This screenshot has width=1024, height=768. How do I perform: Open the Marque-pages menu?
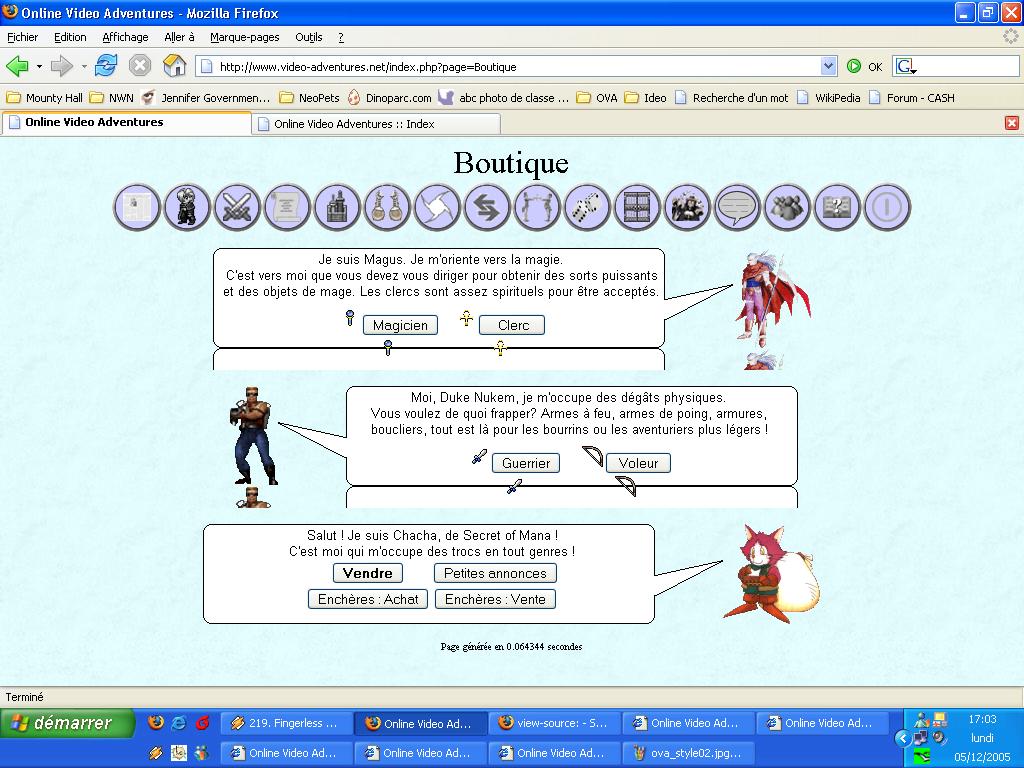pyautogui.click(x=245, y=37)
